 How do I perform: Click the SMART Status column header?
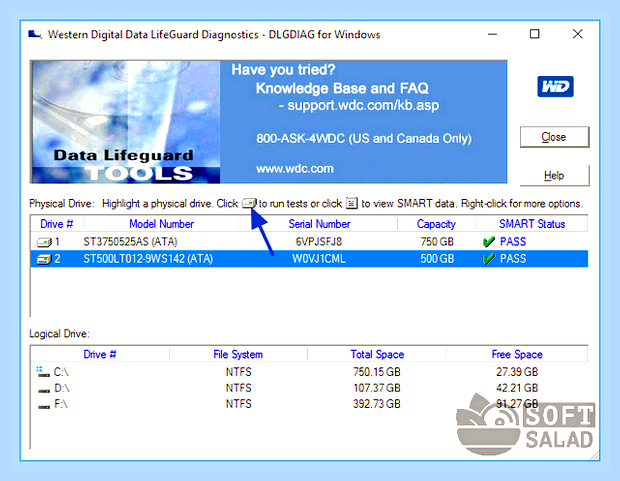point(532,224)
